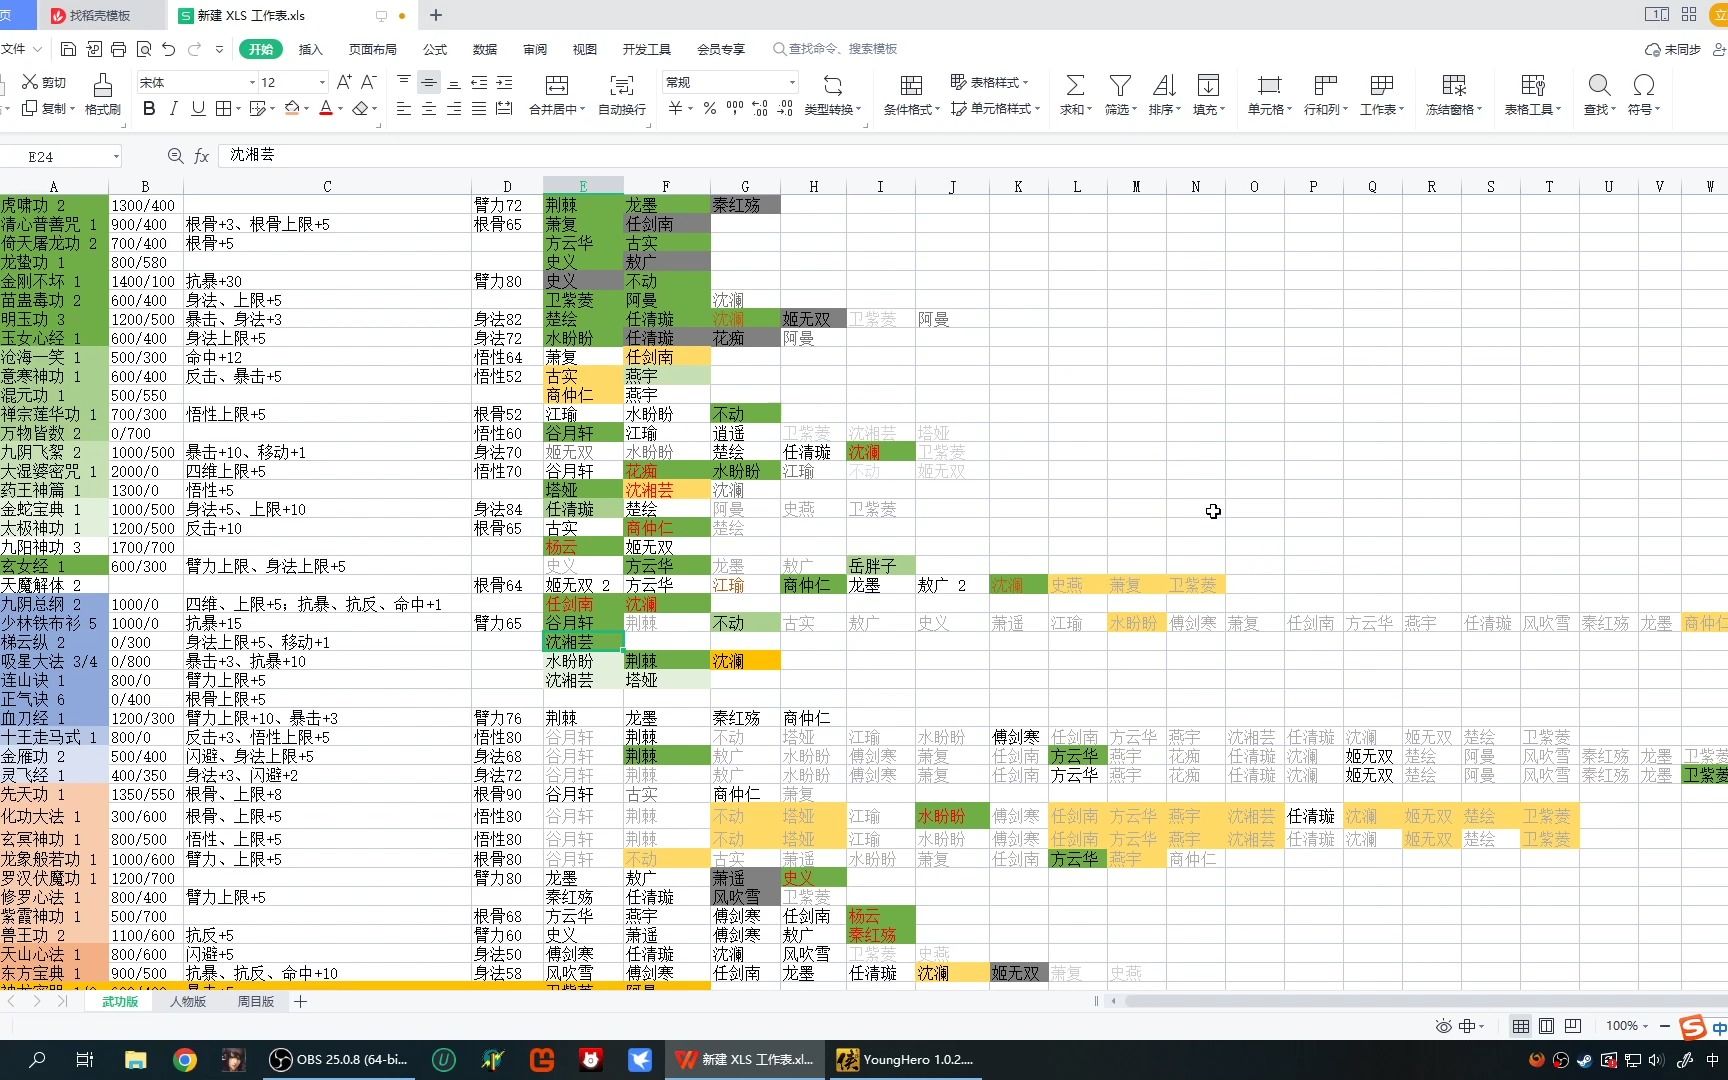Click the Merge and Center (合并居中) icon
This screenshot has width=1728, height=1080.
(x=557, y=85)
